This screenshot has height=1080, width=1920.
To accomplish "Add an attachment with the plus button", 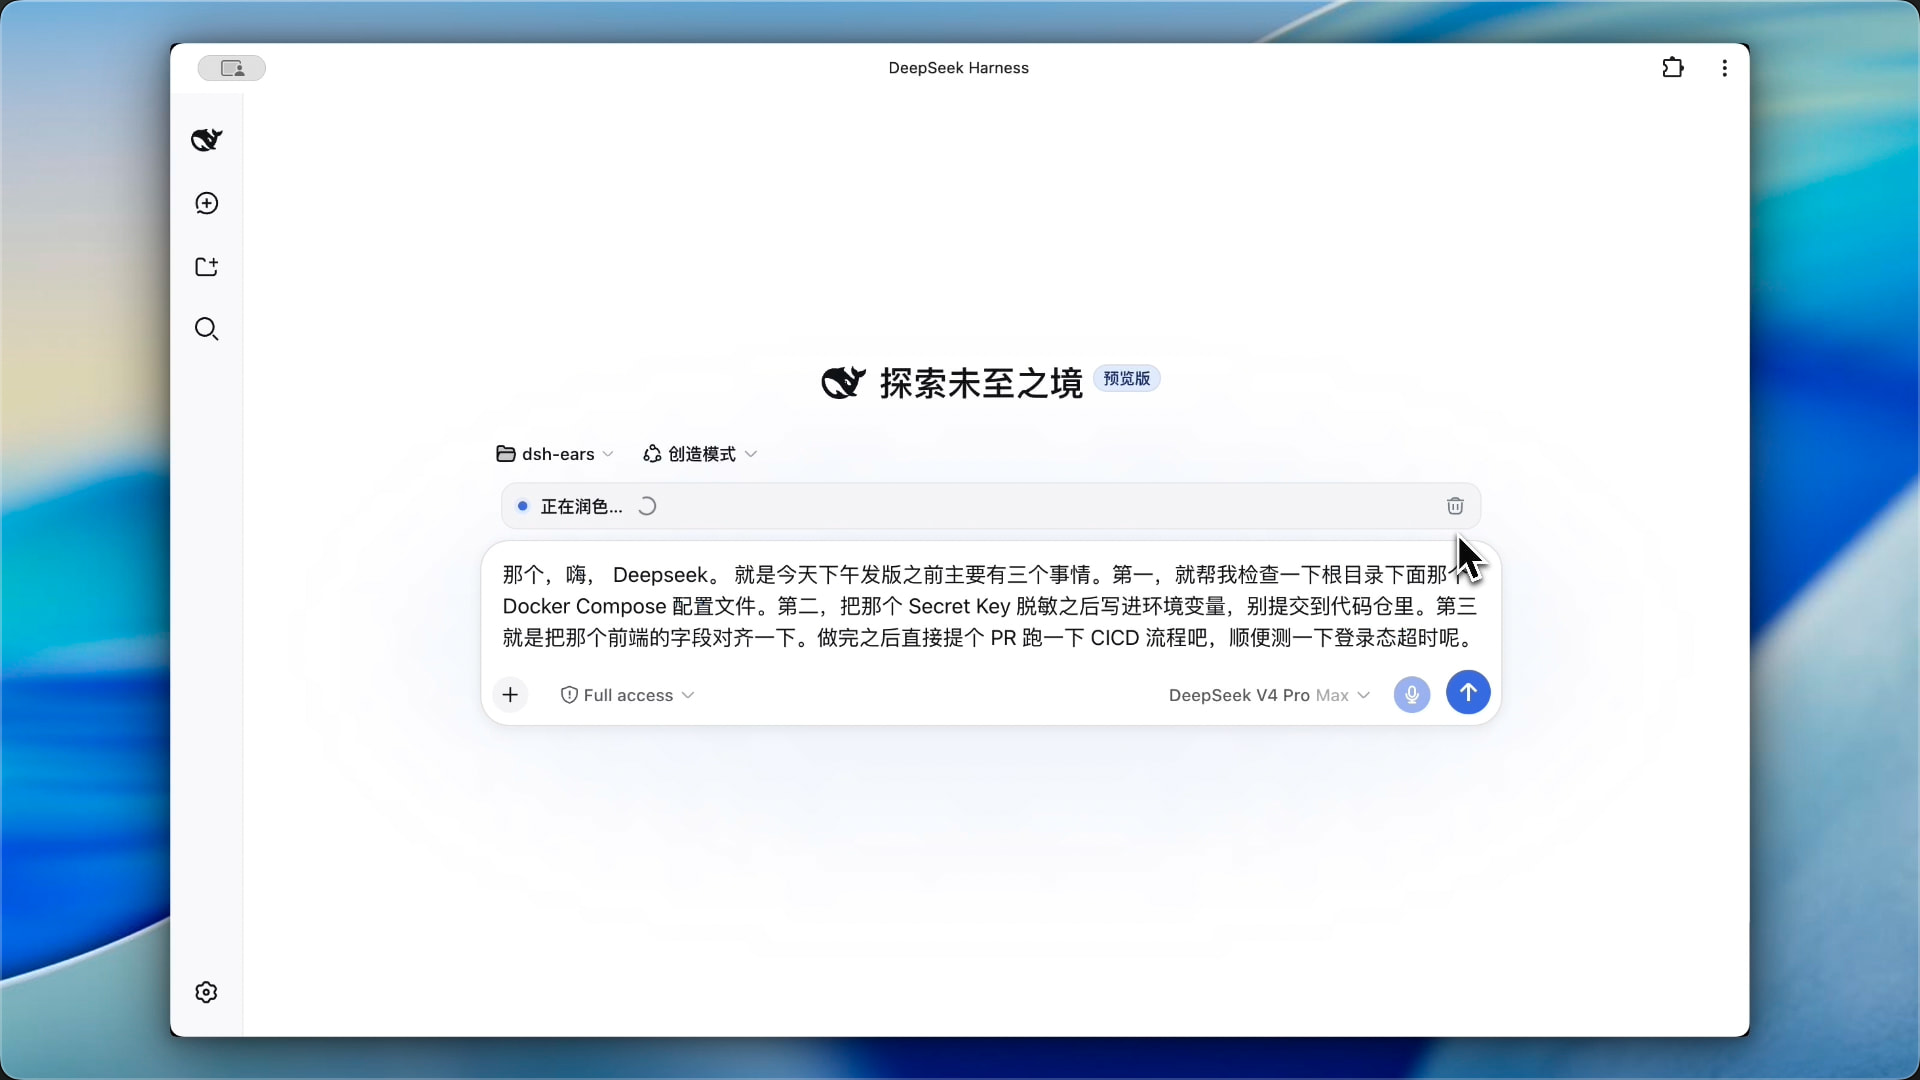I will click(511, 695).
